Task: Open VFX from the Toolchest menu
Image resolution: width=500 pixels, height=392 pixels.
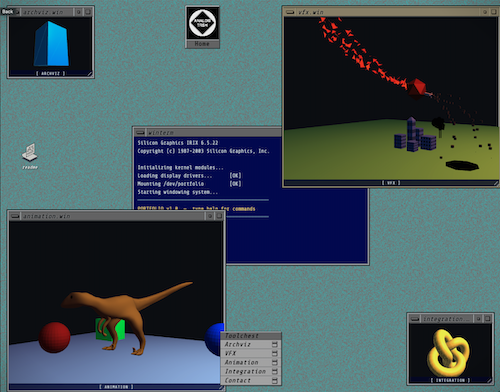Action: pyautogui.click(x=251, y=353)
